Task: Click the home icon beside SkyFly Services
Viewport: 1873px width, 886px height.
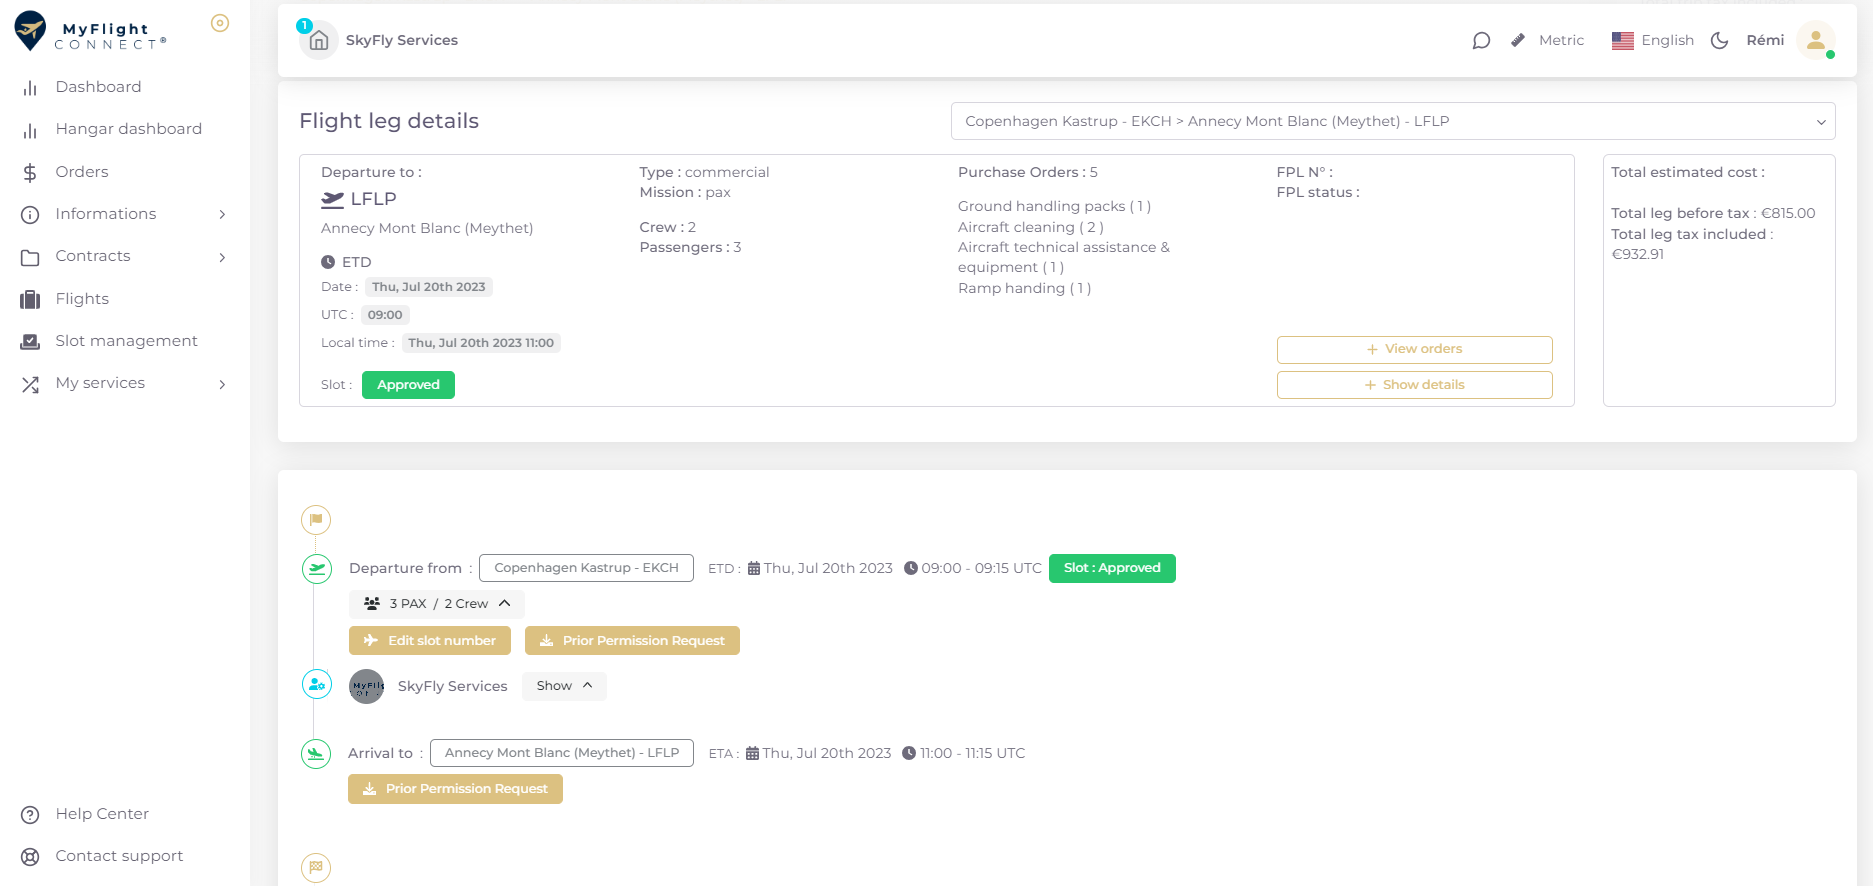Action: 319,41
